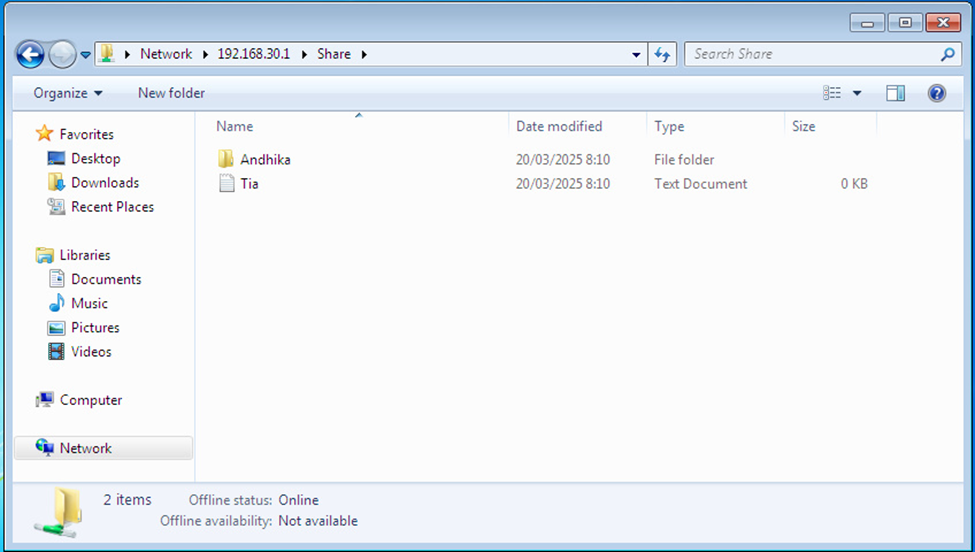Open the Music library
The image size is (975, 552).
click(90, 303)
